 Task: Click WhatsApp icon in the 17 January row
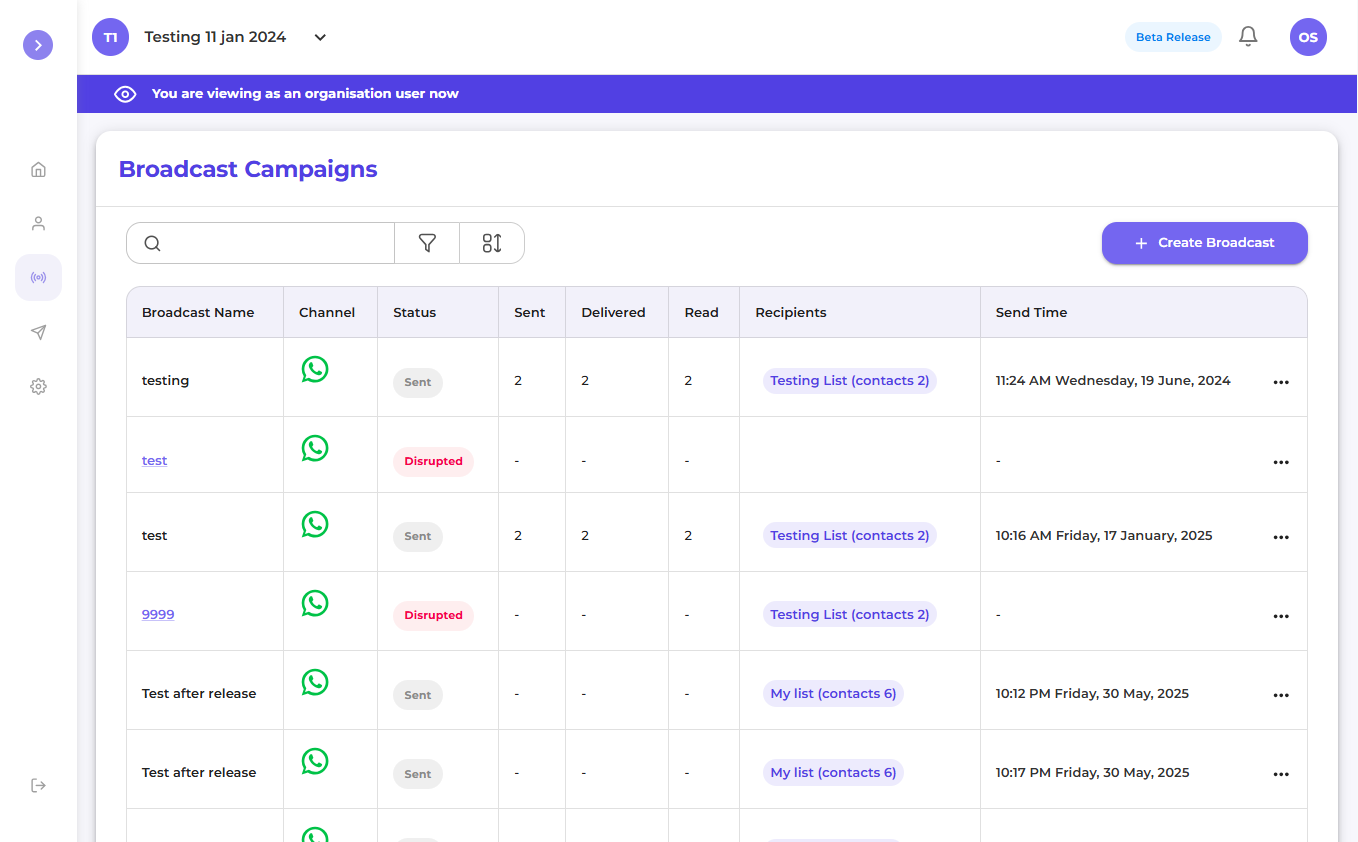point(315,524)
